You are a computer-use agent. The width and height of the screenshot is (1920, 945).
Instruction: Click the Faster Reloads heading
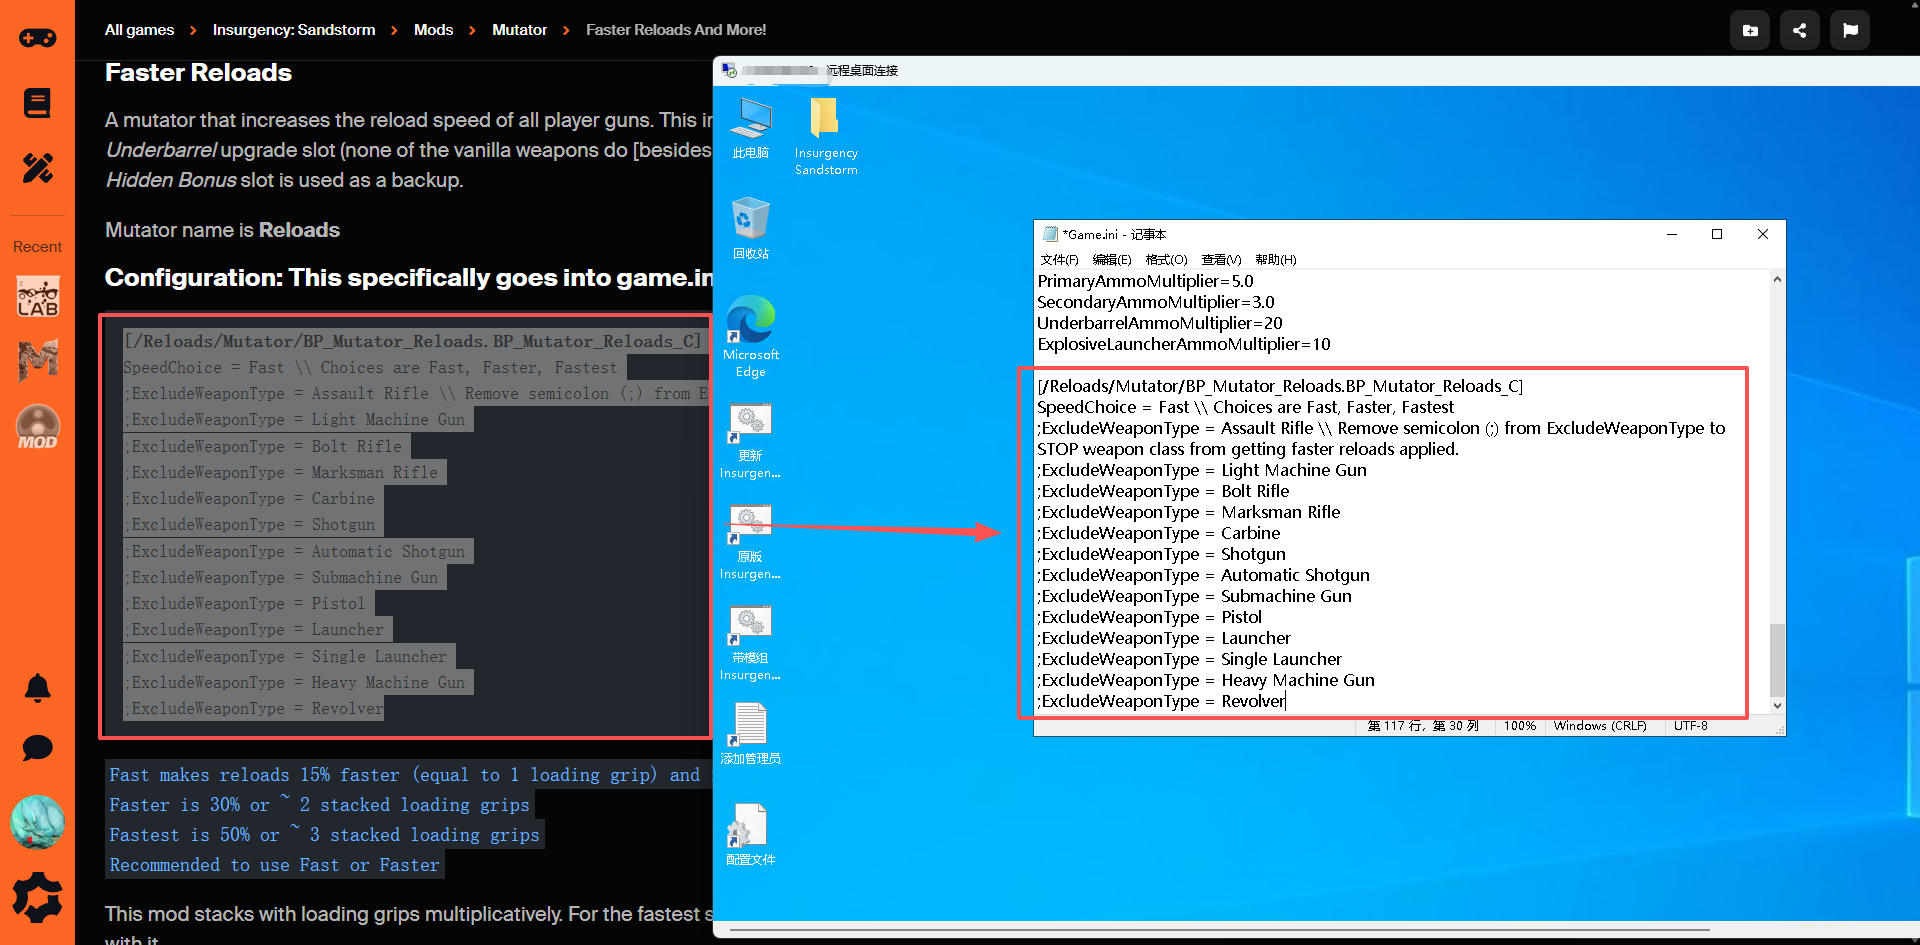pos(198,73)
